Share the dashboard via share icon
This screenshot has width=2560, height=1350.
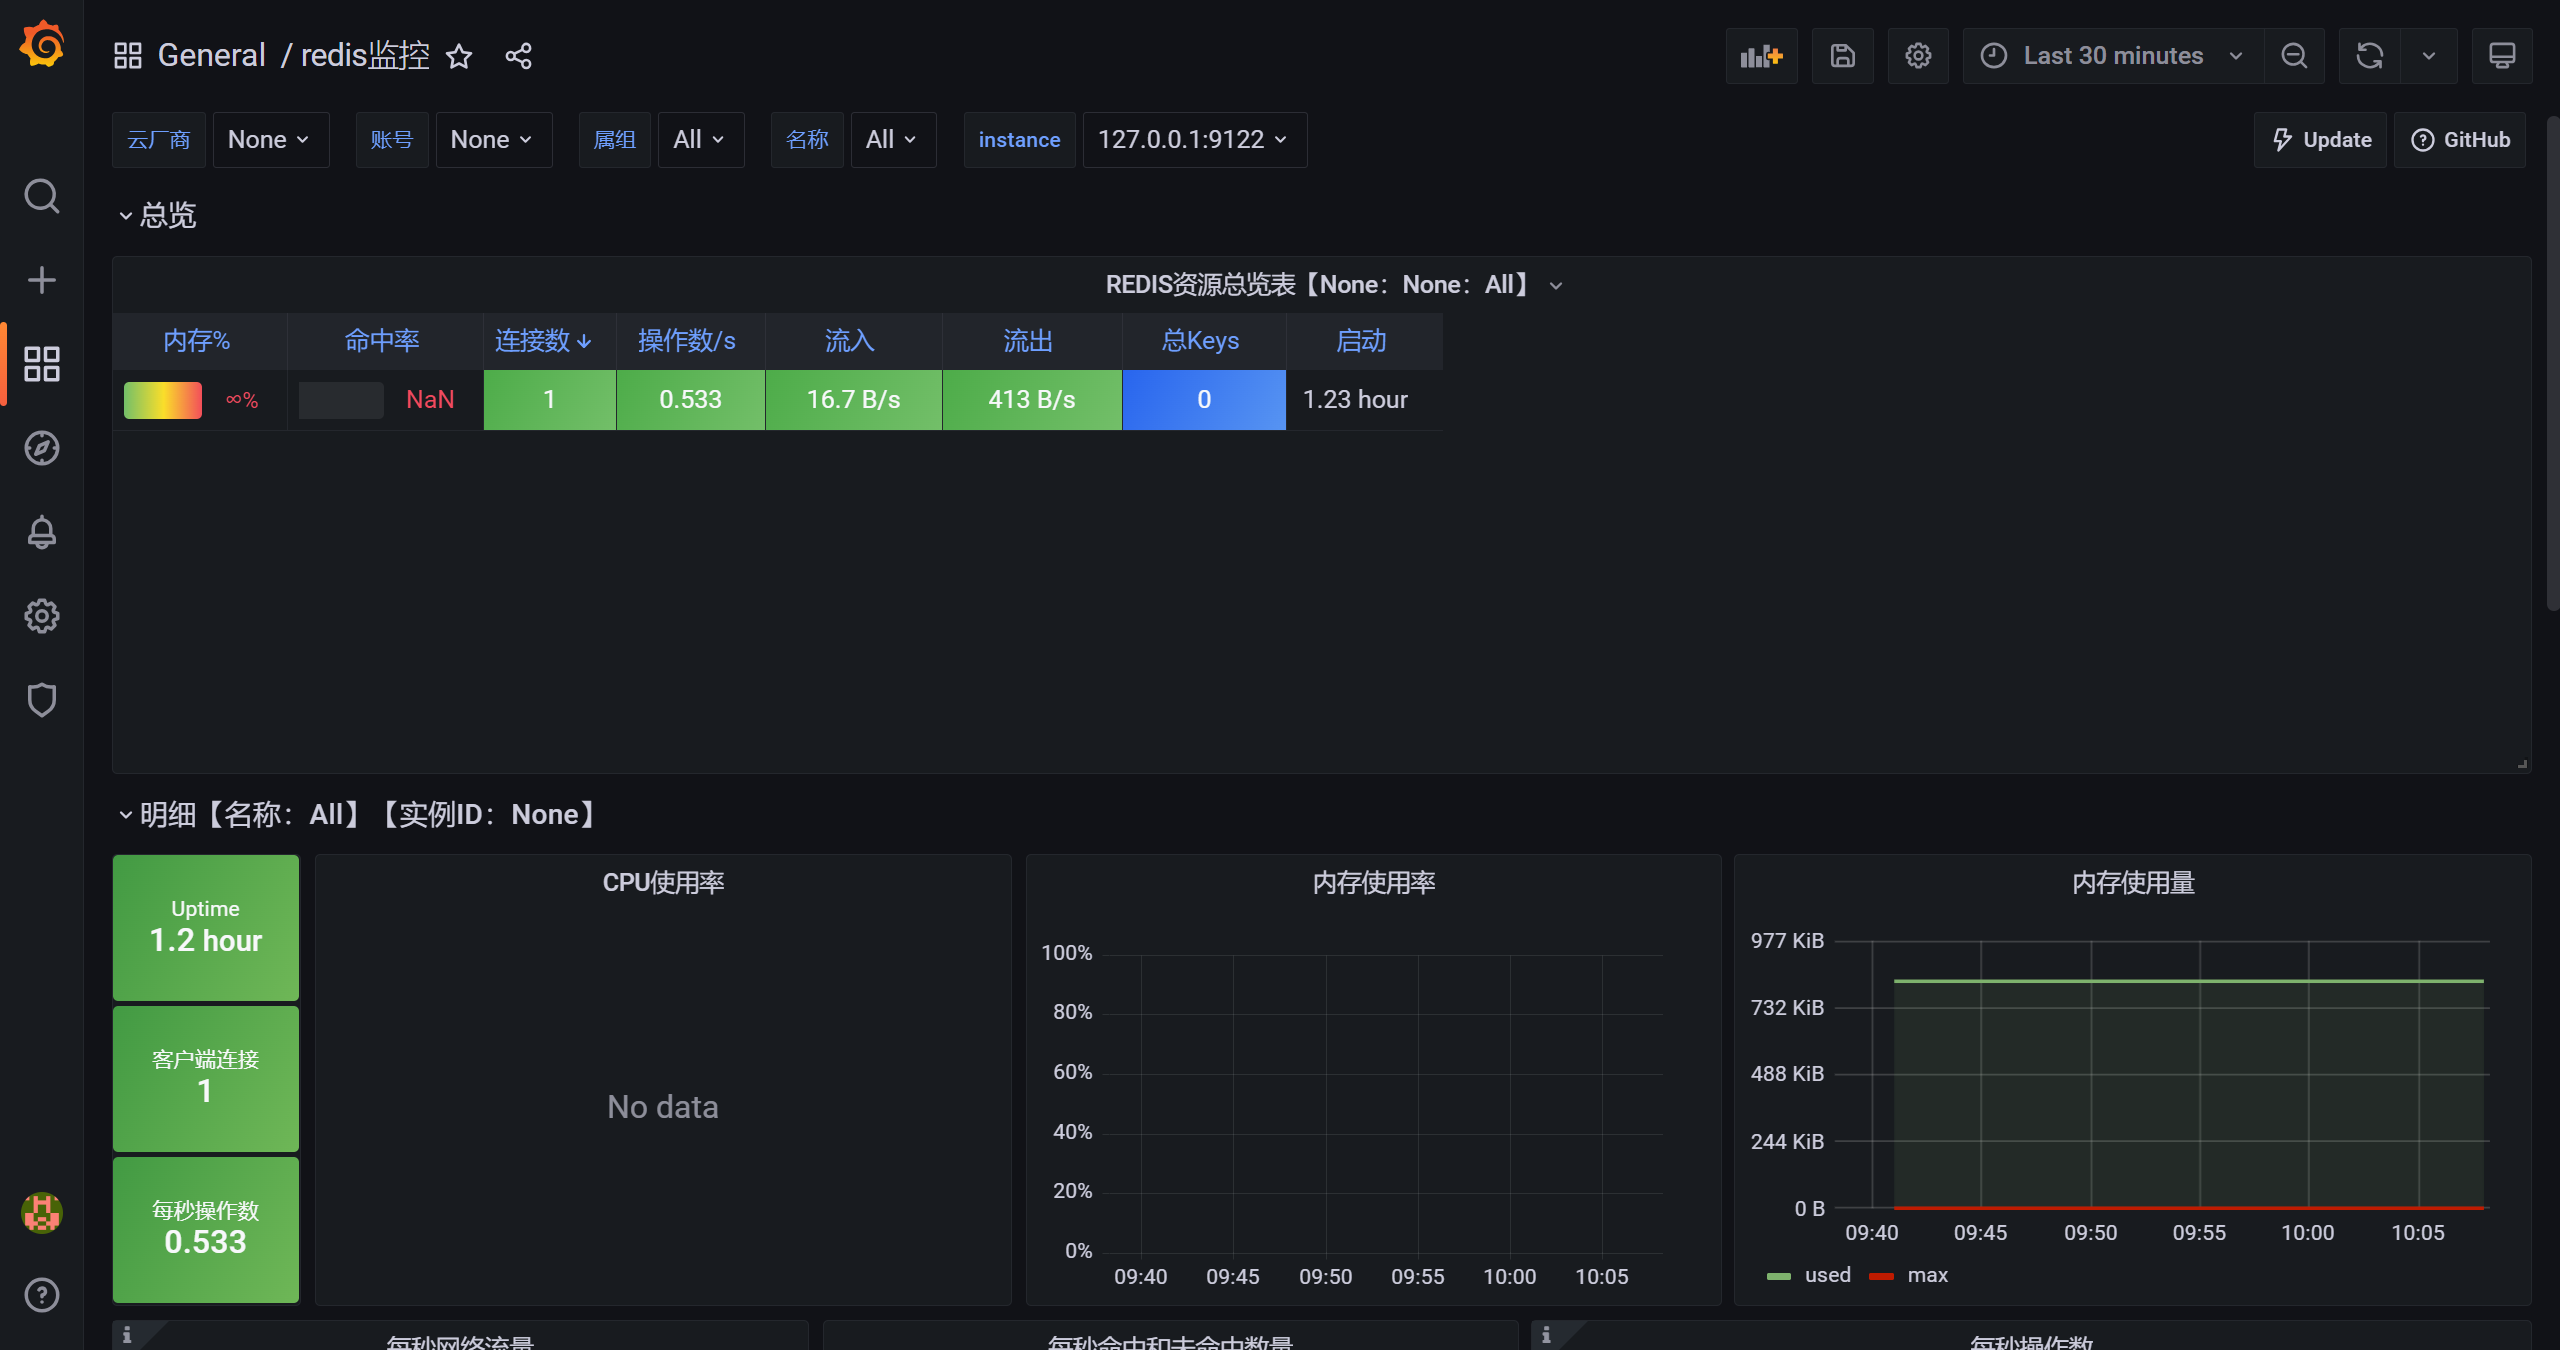click(518, 56)
